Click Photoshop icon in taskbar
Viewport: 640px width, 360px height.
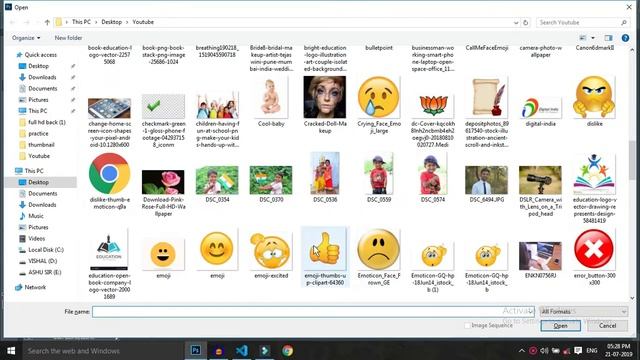tap(196, 351)
